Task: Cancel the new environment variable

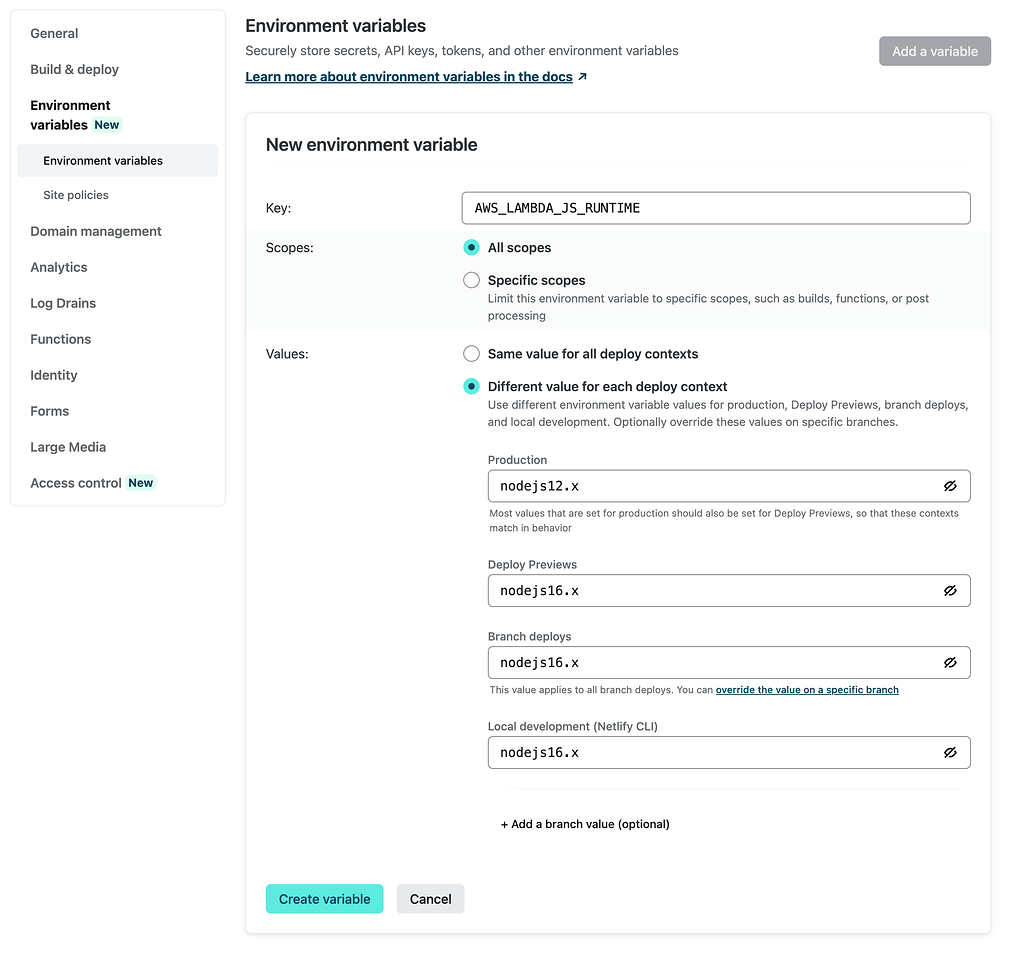Action: click(x=431, y=899)
